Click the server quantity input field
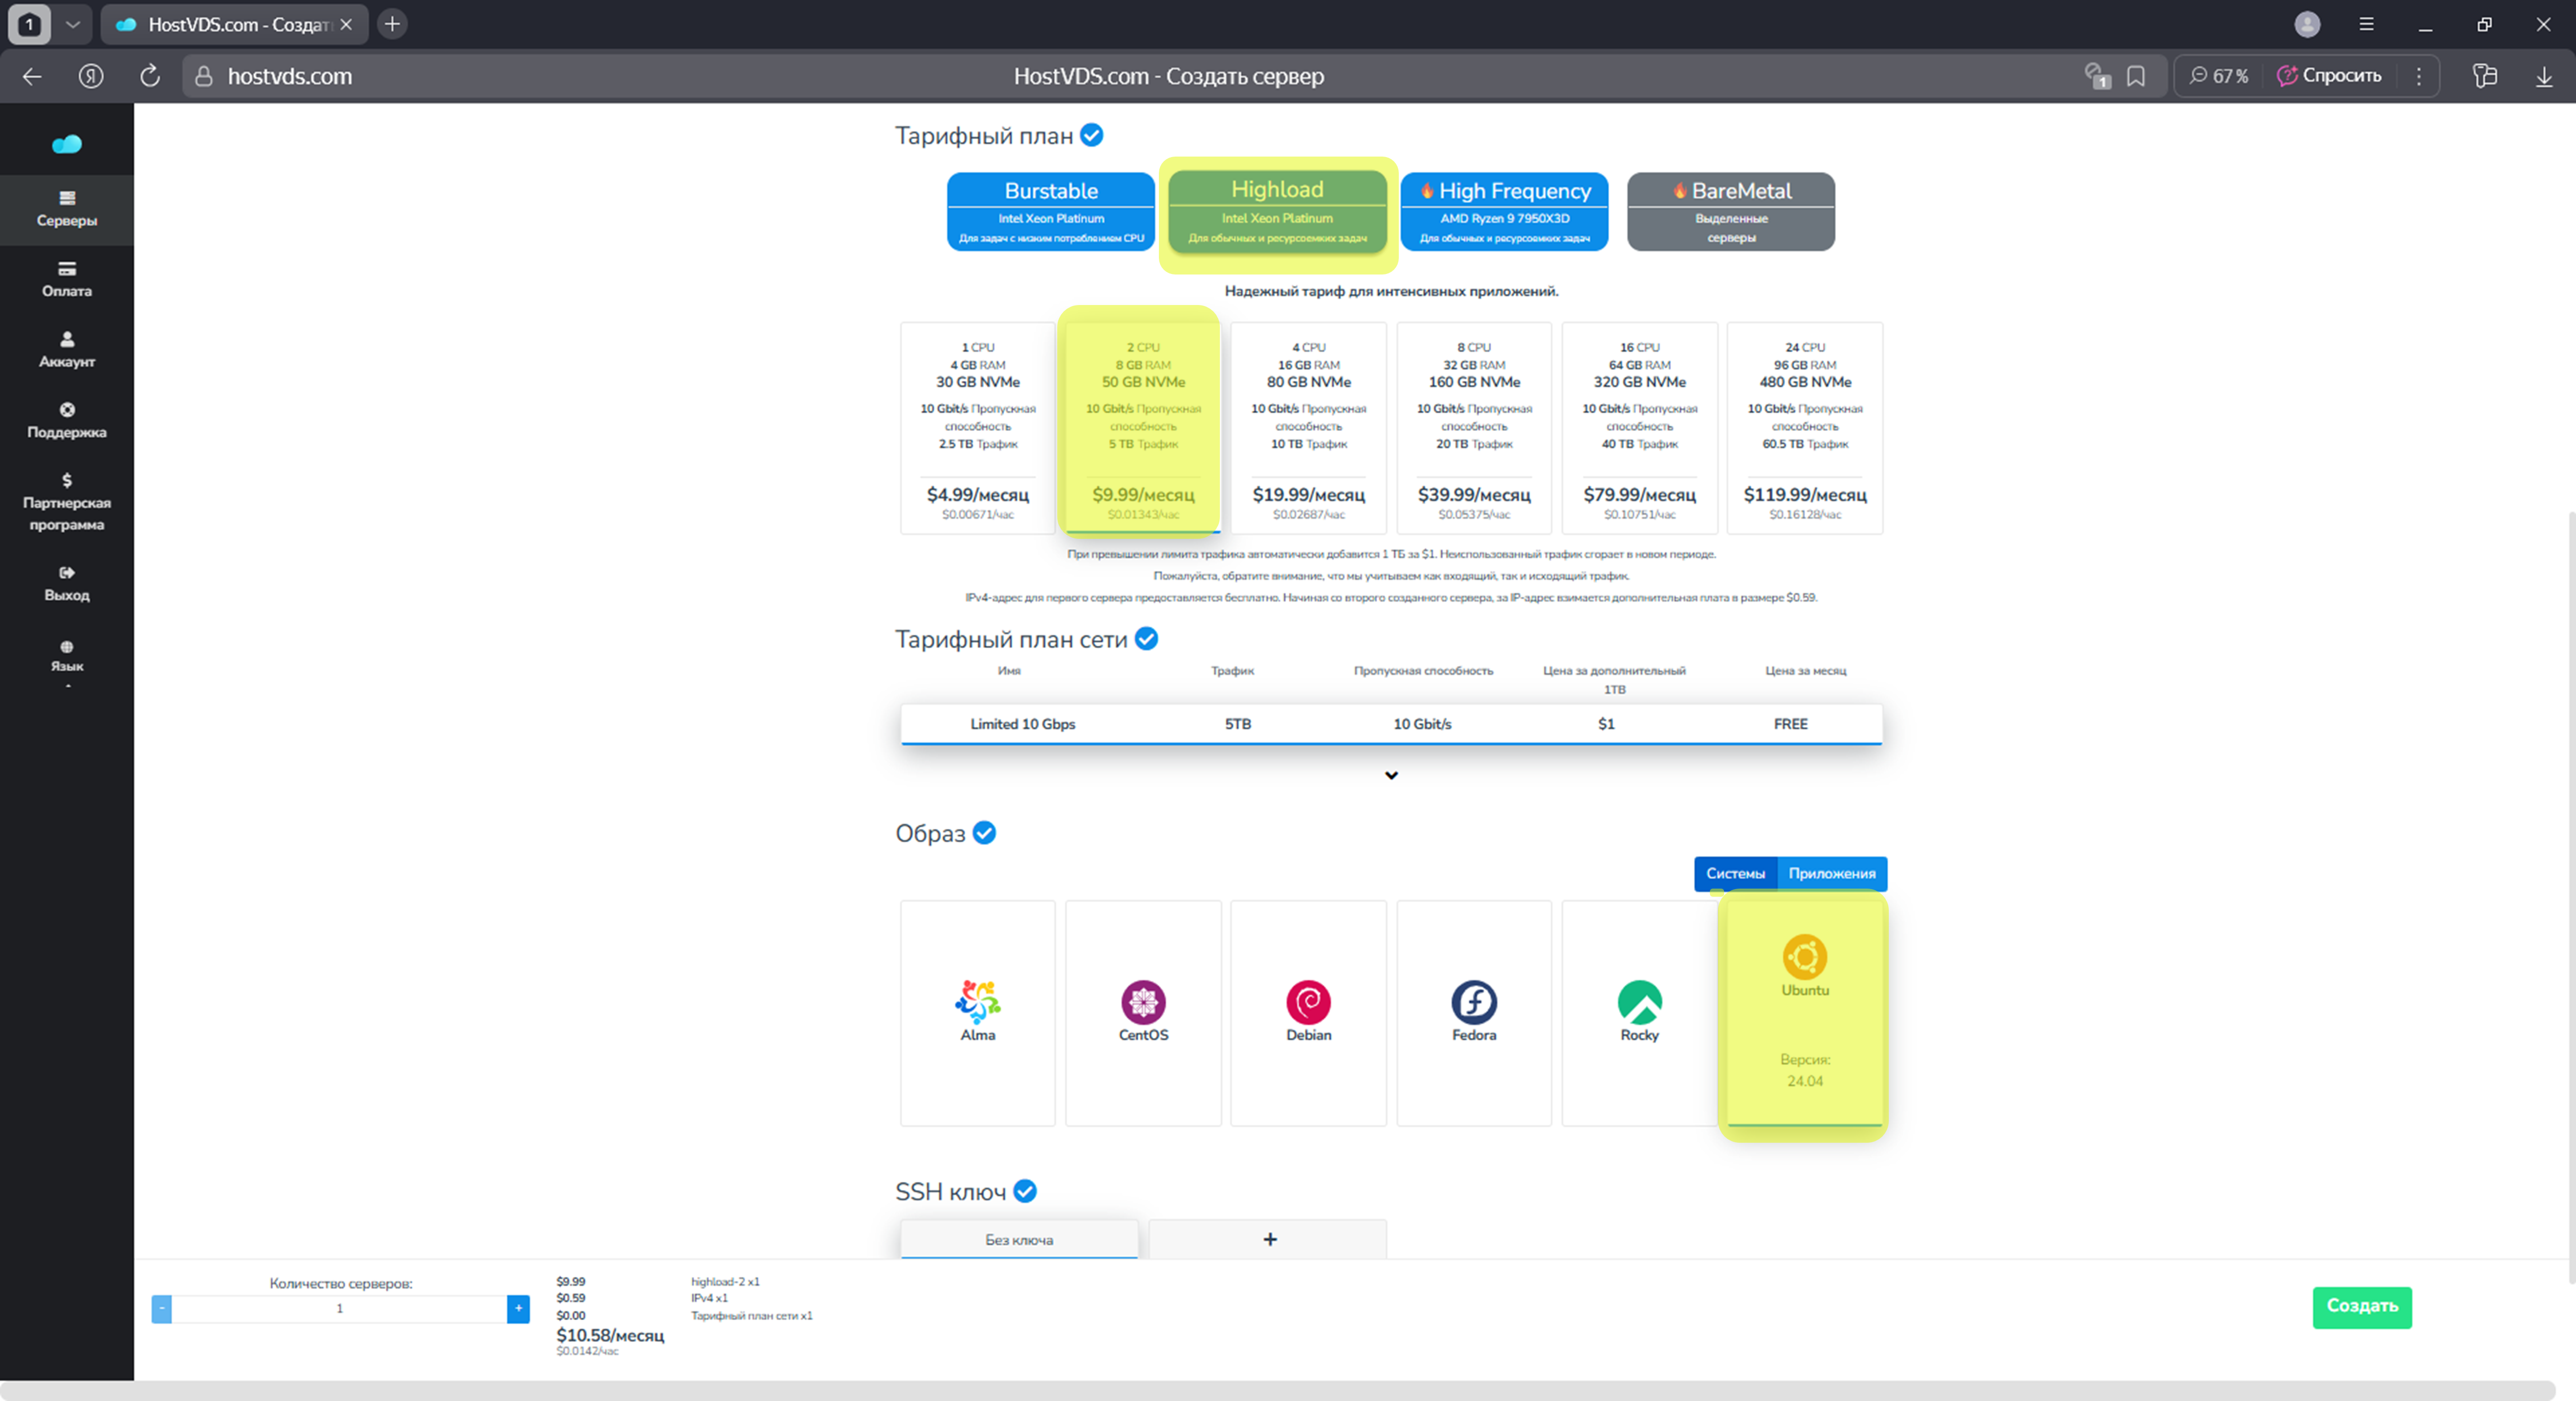Screen dimensions: 2576x1401 point(340,1308)
